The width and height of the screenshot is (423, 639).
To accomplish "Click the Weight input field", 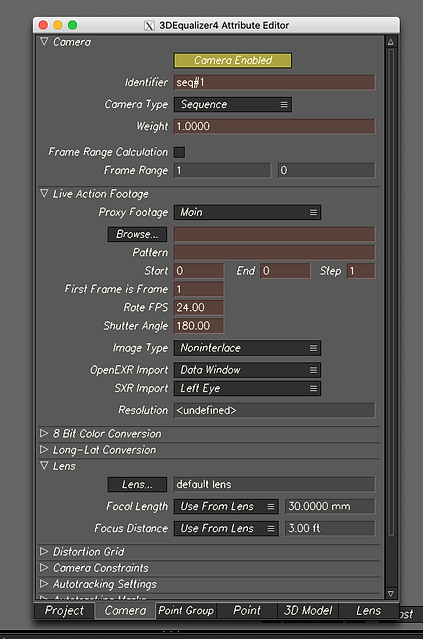I will pos(274,126).
